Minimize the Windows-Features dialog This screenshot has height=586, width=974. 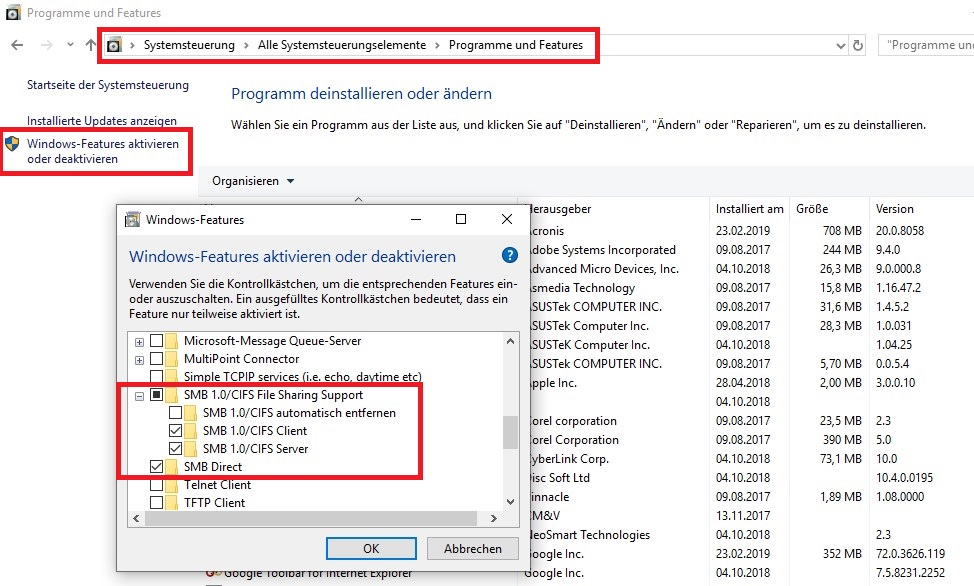click(416, 219)
